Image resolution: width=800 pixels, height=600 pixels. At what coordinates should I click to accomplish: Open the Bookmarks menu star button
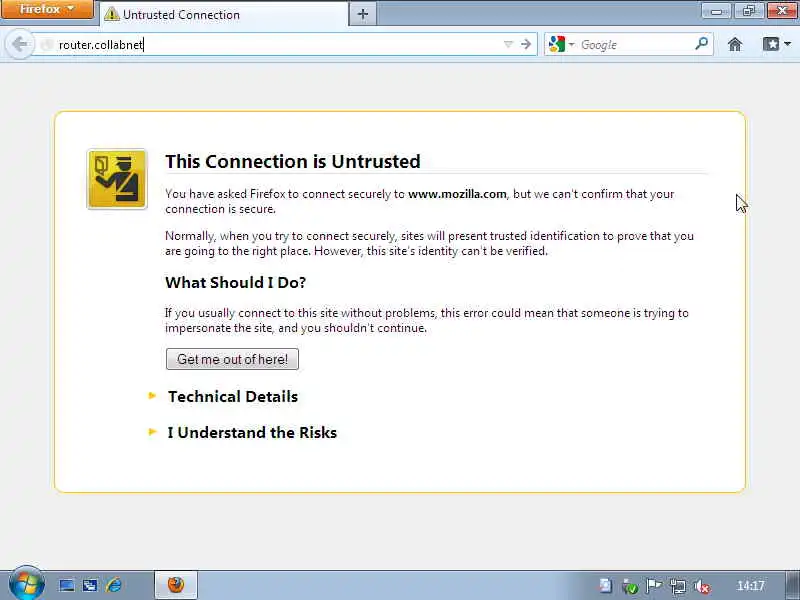tap(777, 44)
